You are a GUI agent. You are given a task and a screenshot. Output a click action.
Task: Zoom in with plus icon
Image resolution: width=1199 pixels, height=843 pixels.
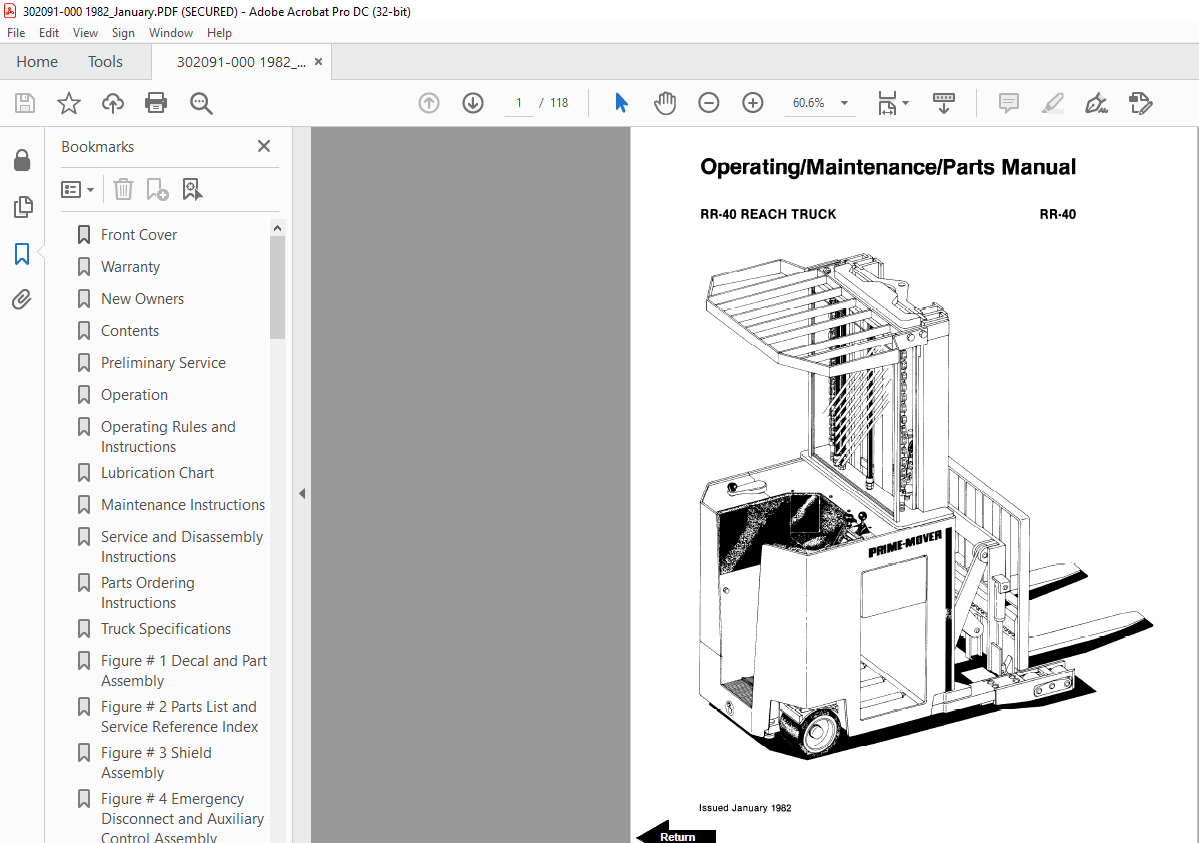(x=752, y=103)
